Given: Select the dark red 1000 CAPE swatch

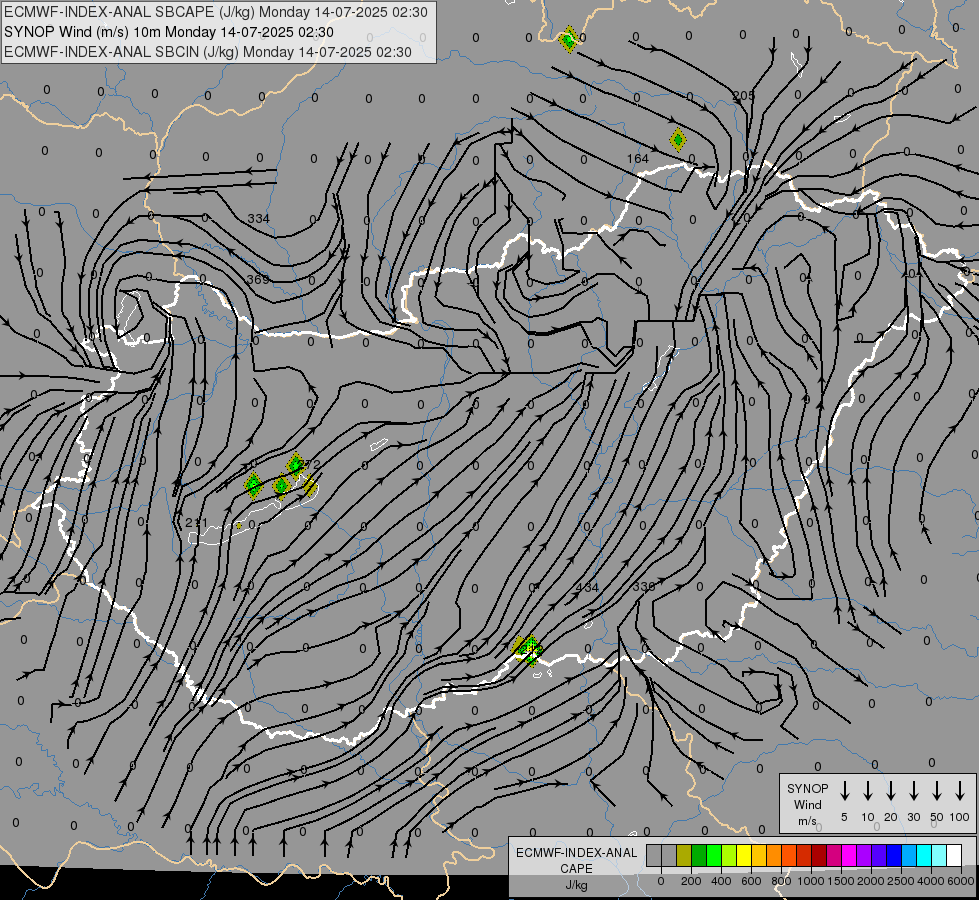Looking at the screenshot, I should pyautogui.click(x=819, y=856).
